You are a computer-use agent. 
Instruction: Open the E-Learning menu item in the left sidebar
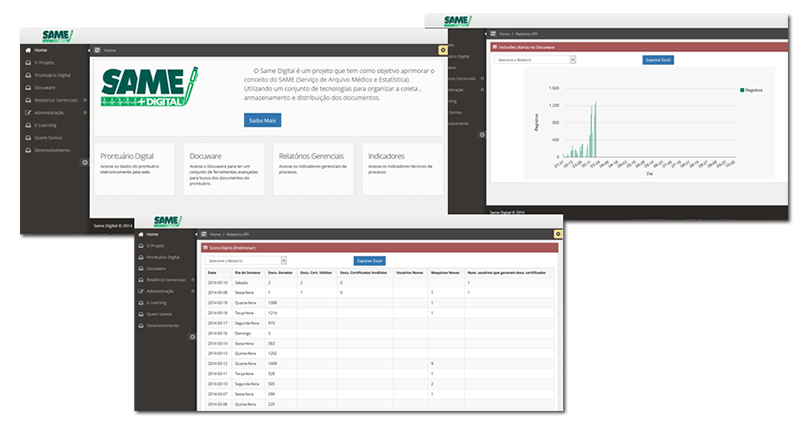[45, 125]
